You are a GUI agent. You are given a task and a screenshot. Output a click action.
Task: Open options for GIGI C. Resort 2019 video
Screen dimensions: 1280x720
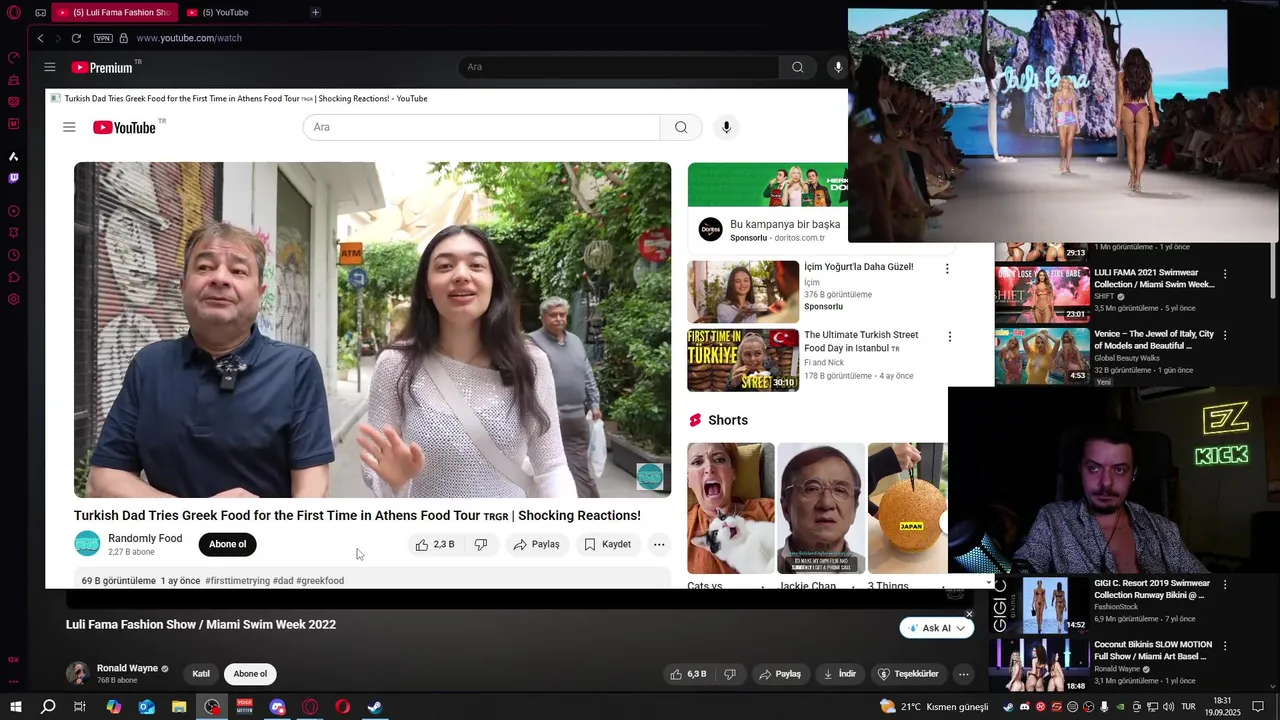1225,584
